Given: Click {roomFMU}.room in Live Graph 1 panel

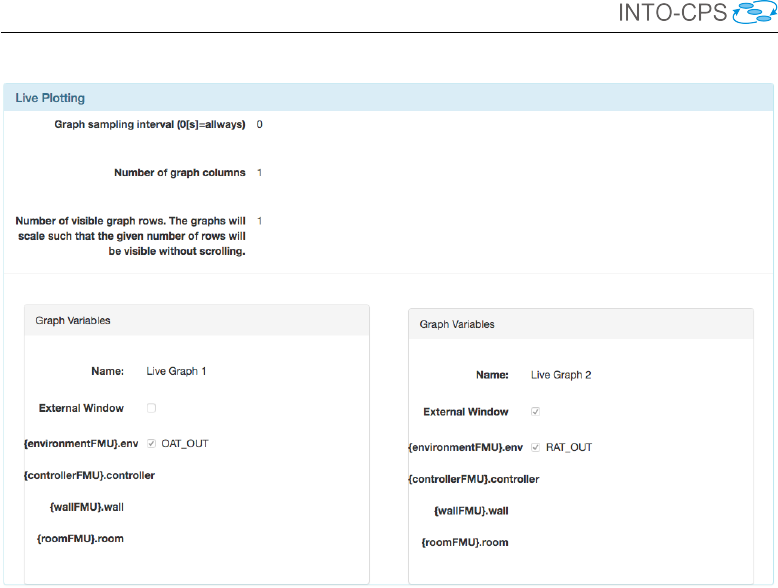Looking at the screenshot, I should pos(80,539).
